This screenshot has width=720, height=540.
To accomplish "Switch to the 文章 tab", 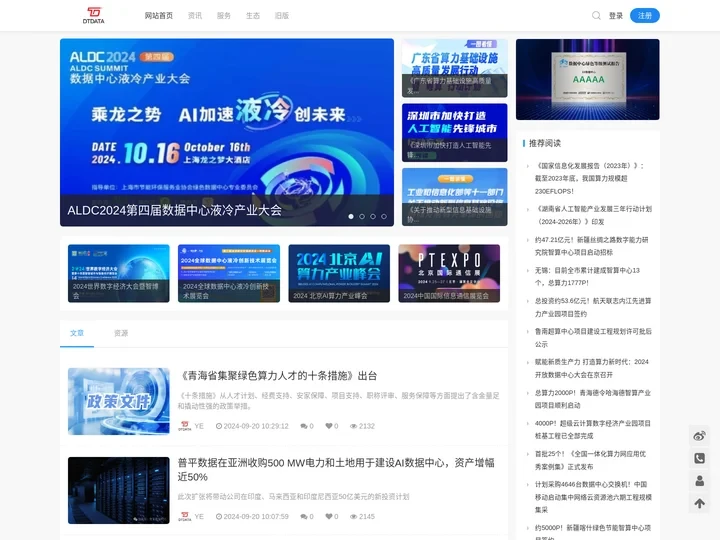I will click(x=77, y=333).
